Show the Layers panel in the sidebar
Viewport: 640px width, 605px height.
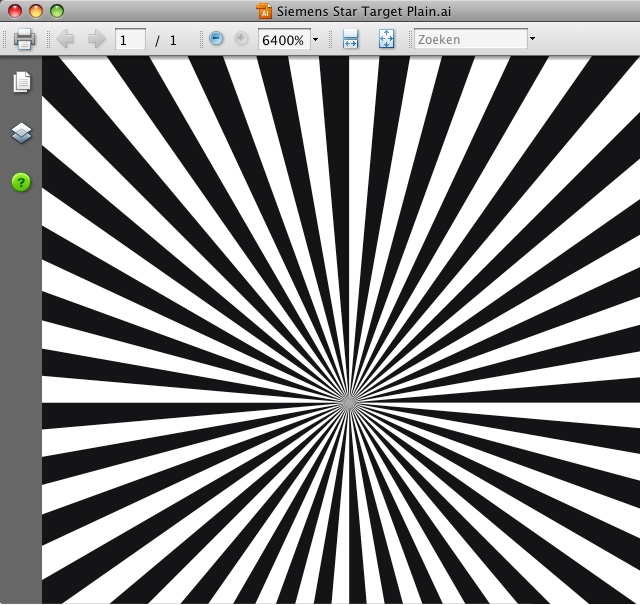pos(21,132)
